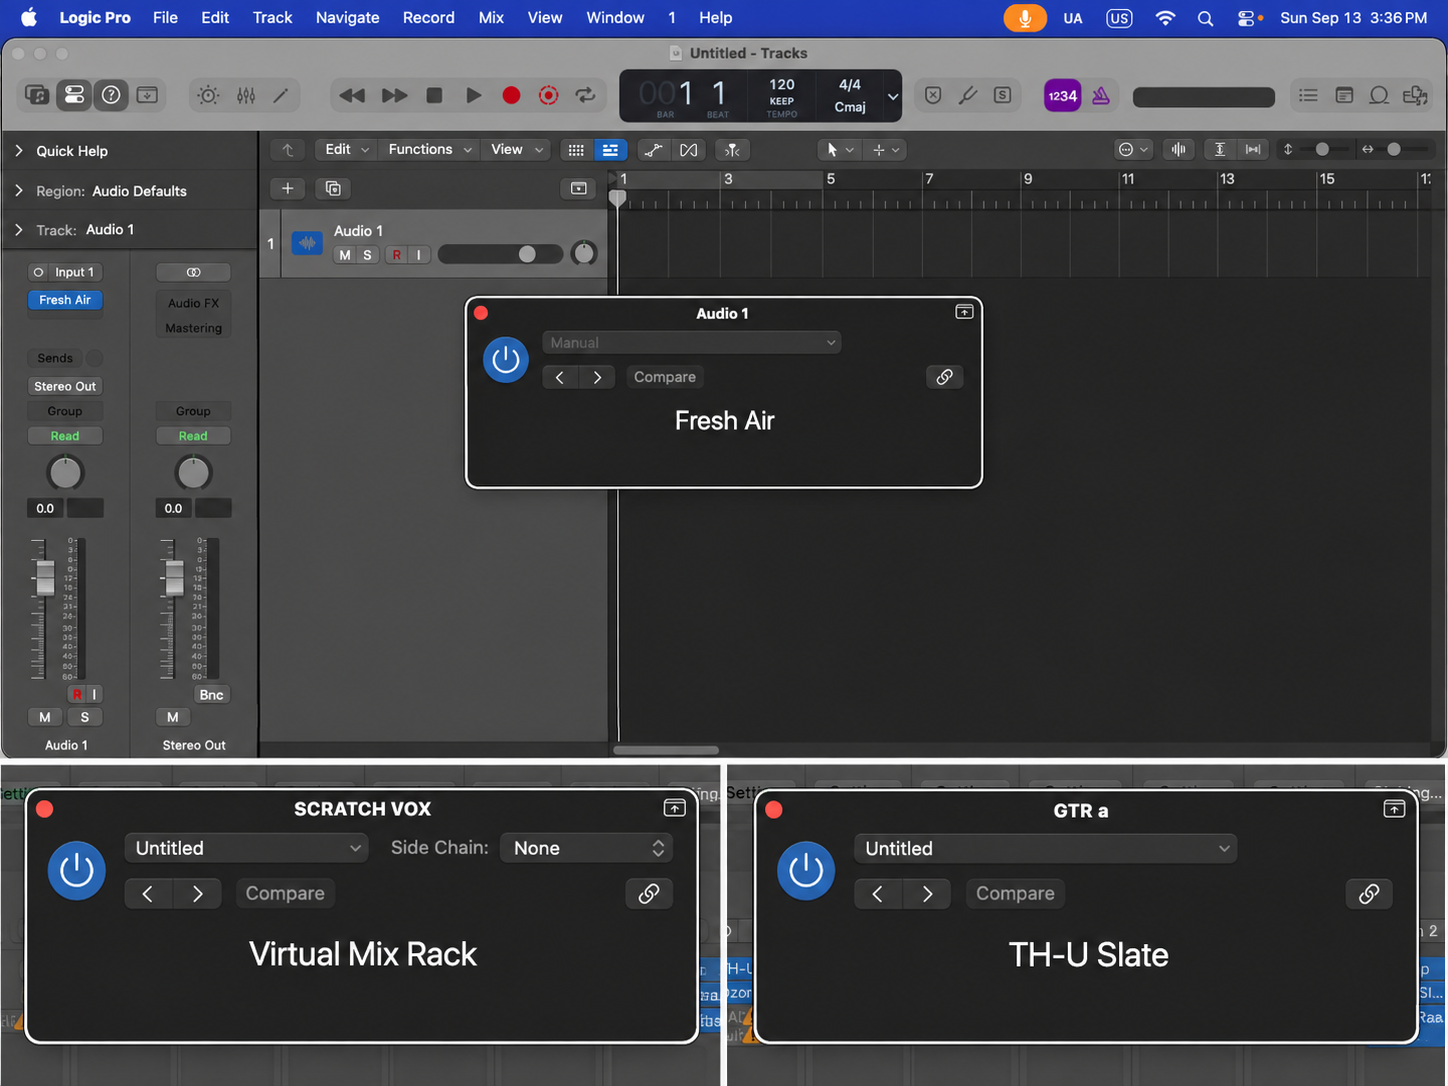Click the Replace mode icon
The image size is (1448, 1086).
point(933,95)
